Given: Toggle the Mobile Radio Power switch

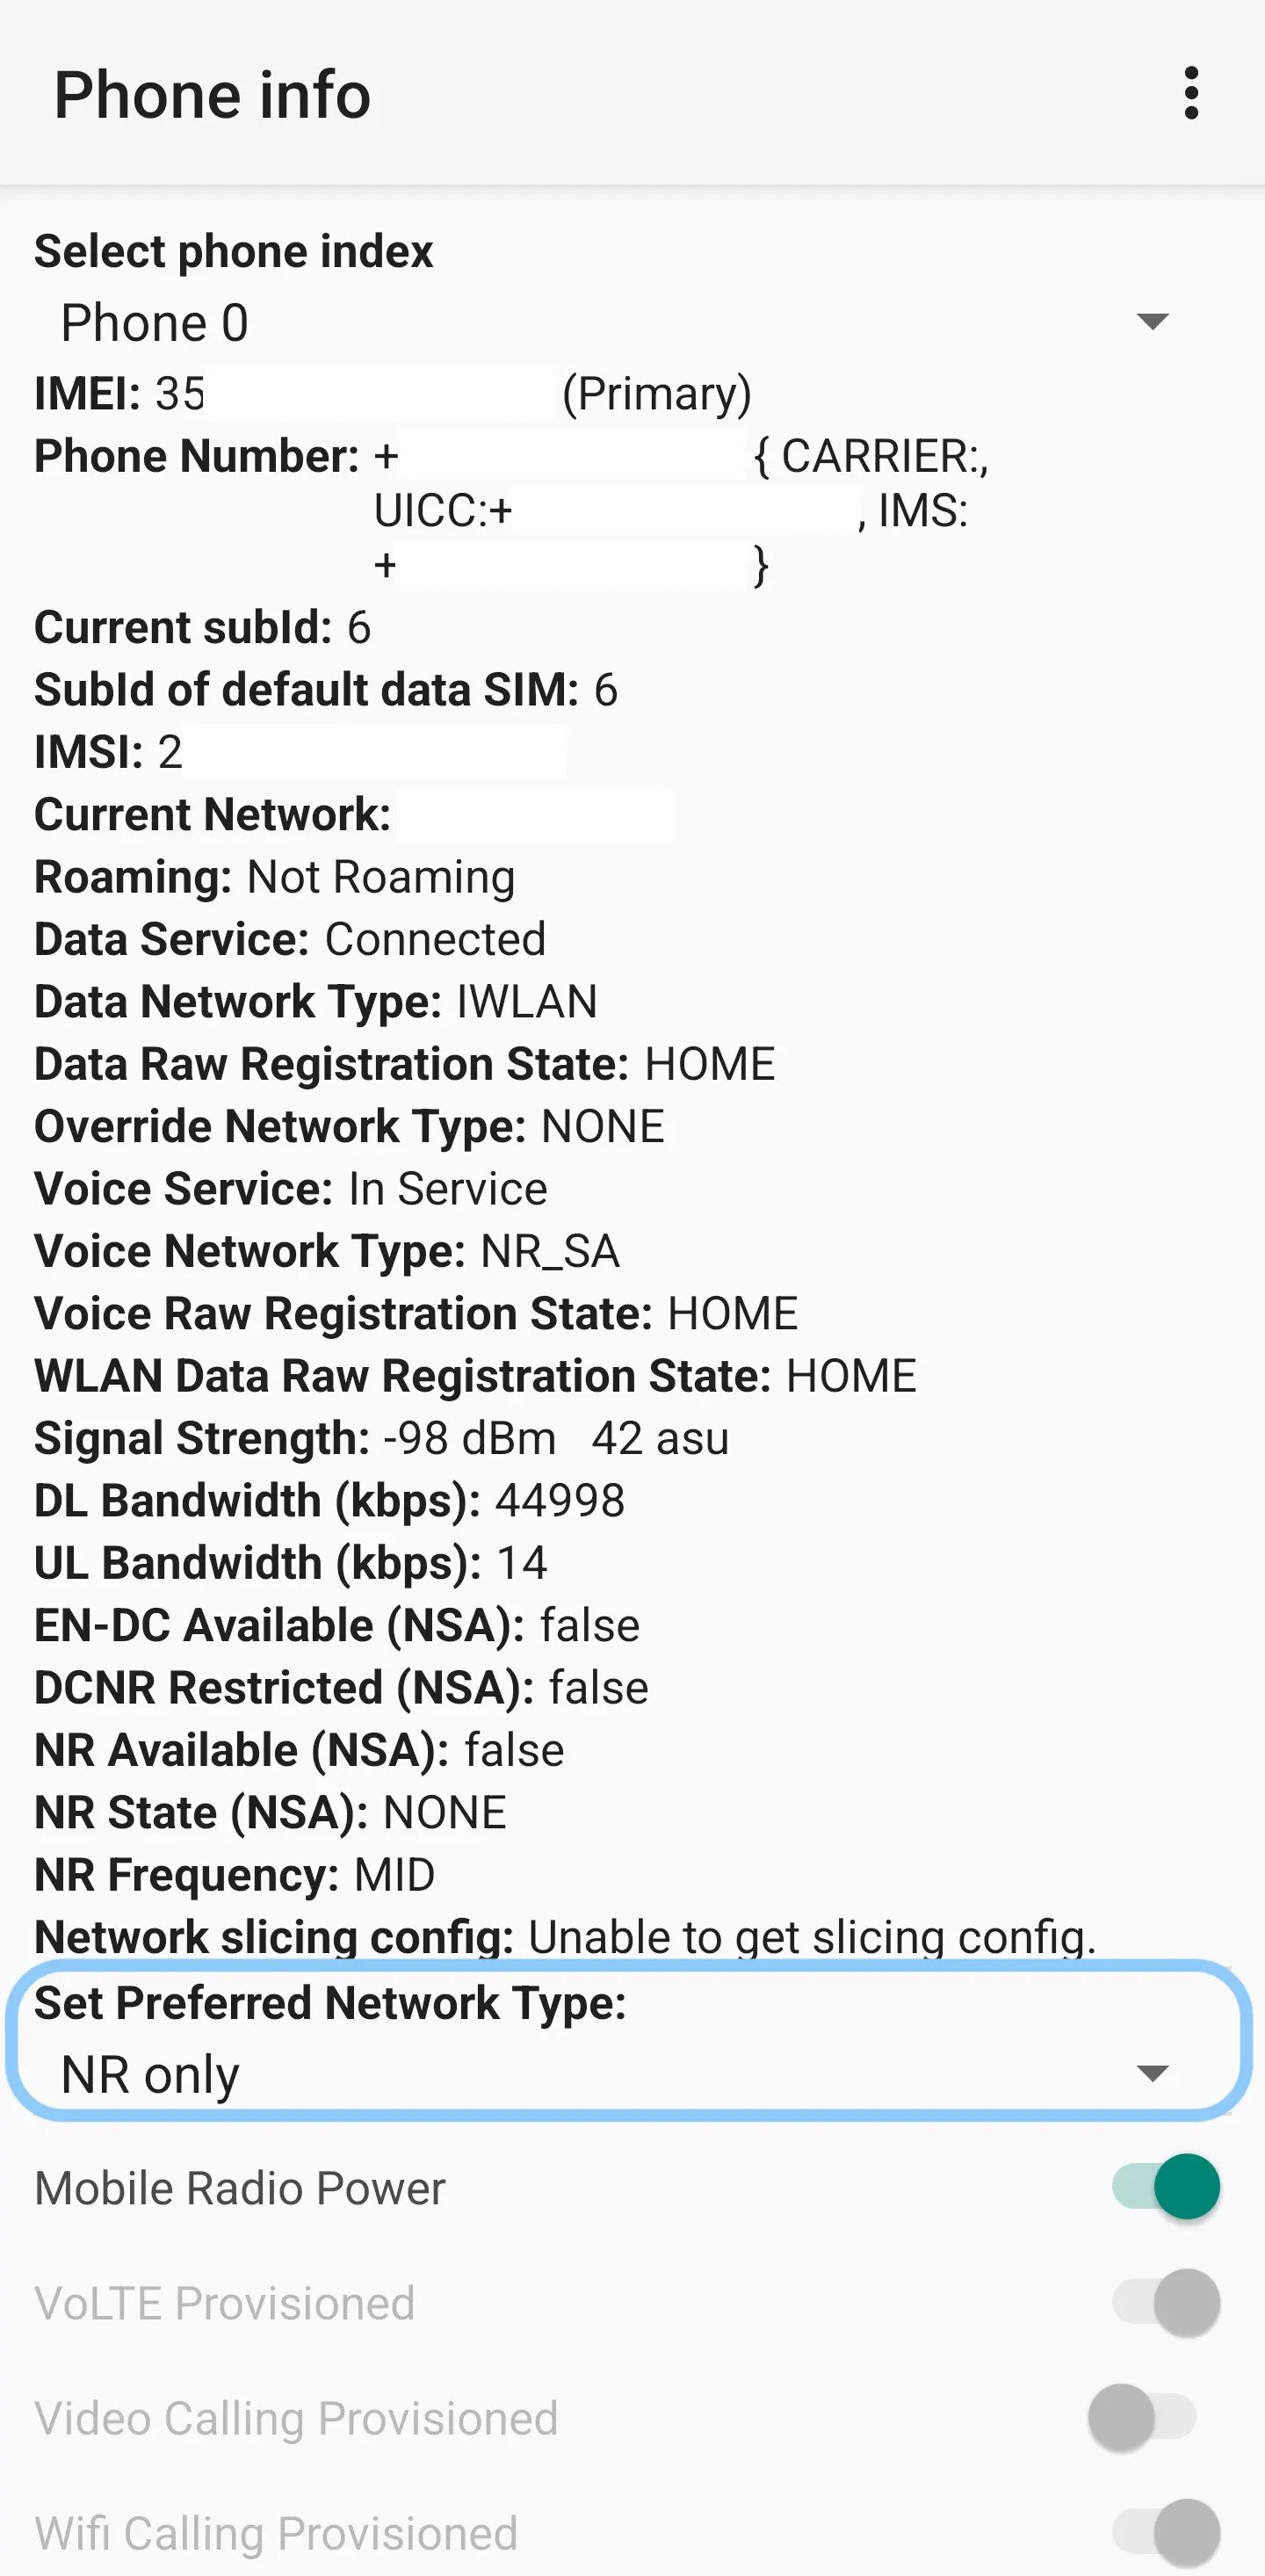Looking at the screenshot, I should 1165,2187.
